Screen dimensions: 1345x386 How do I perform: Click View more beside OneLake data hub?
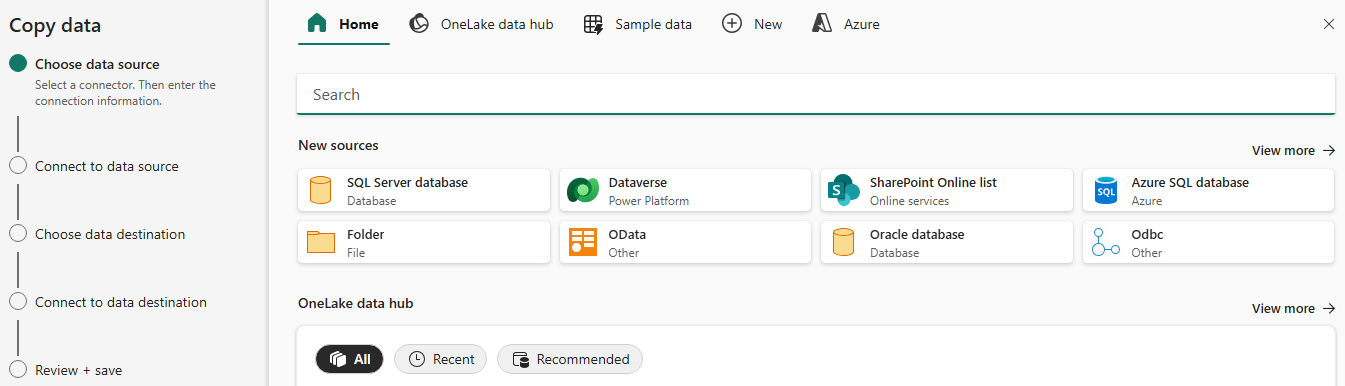click(1293, 308)
